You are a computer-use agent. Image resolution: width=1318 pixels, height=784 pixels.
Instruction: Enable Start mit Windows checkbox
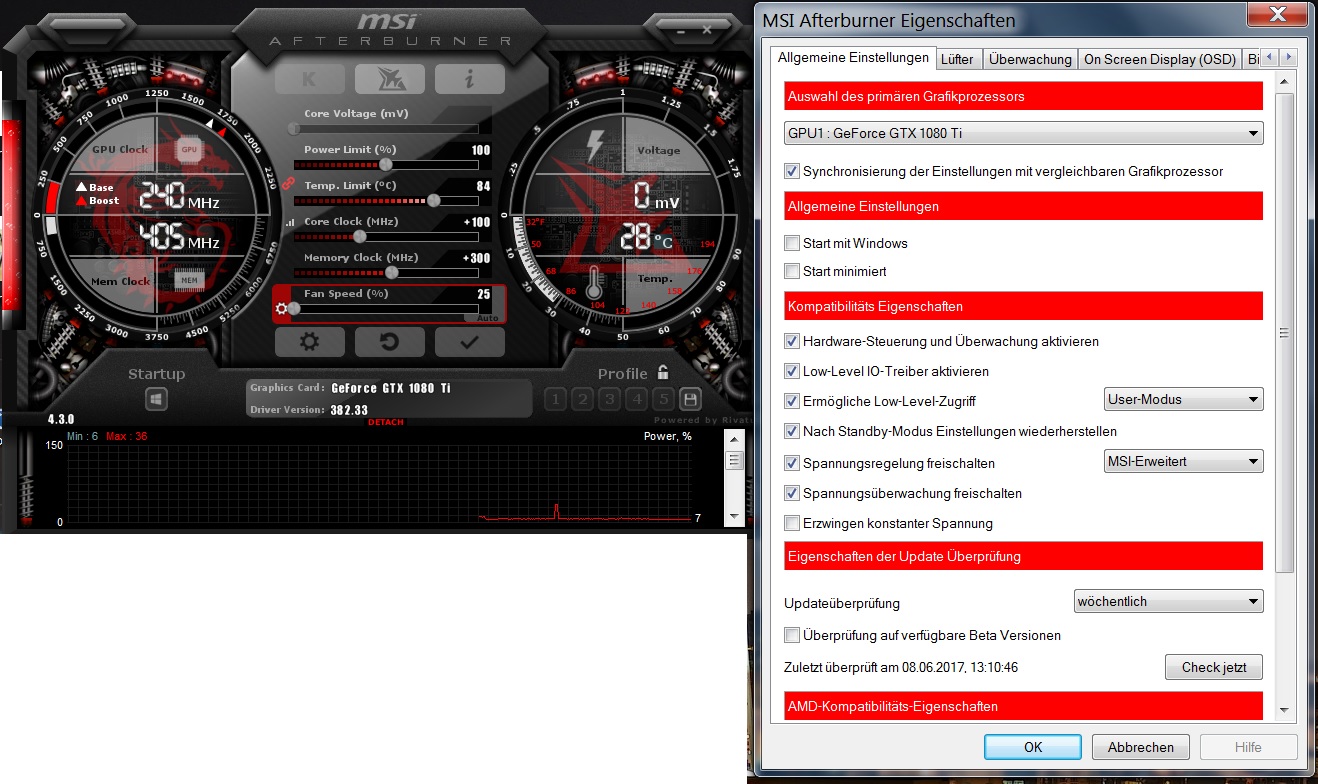[792, 243]
